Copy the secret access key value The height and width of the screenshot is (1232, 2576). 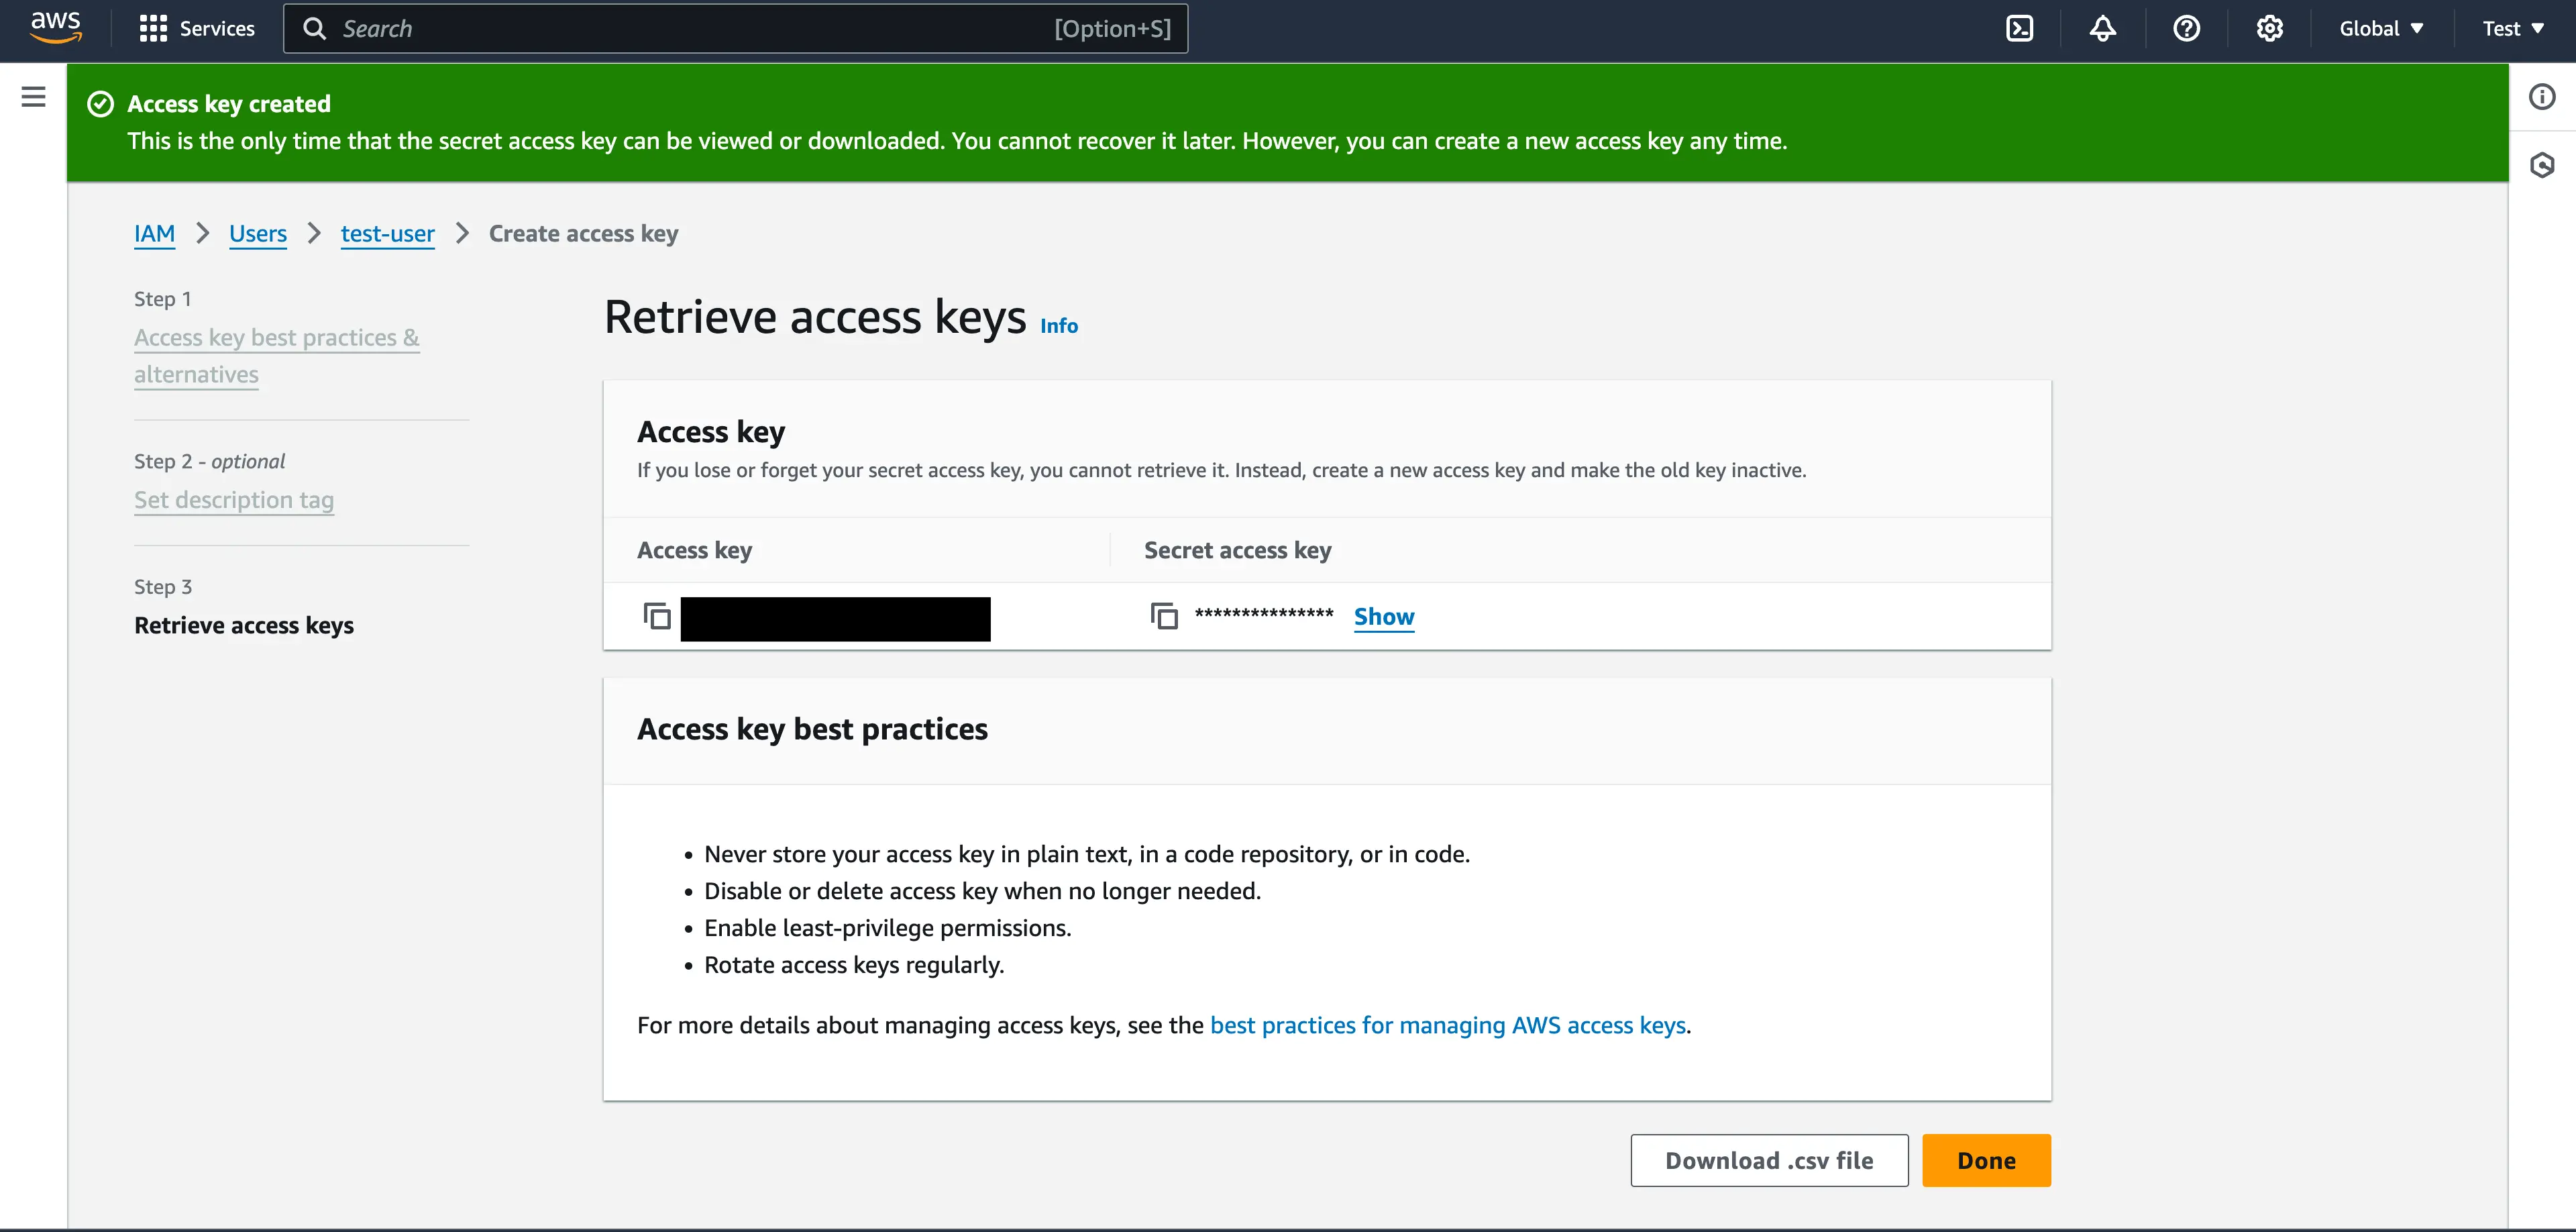point(1163,617)
